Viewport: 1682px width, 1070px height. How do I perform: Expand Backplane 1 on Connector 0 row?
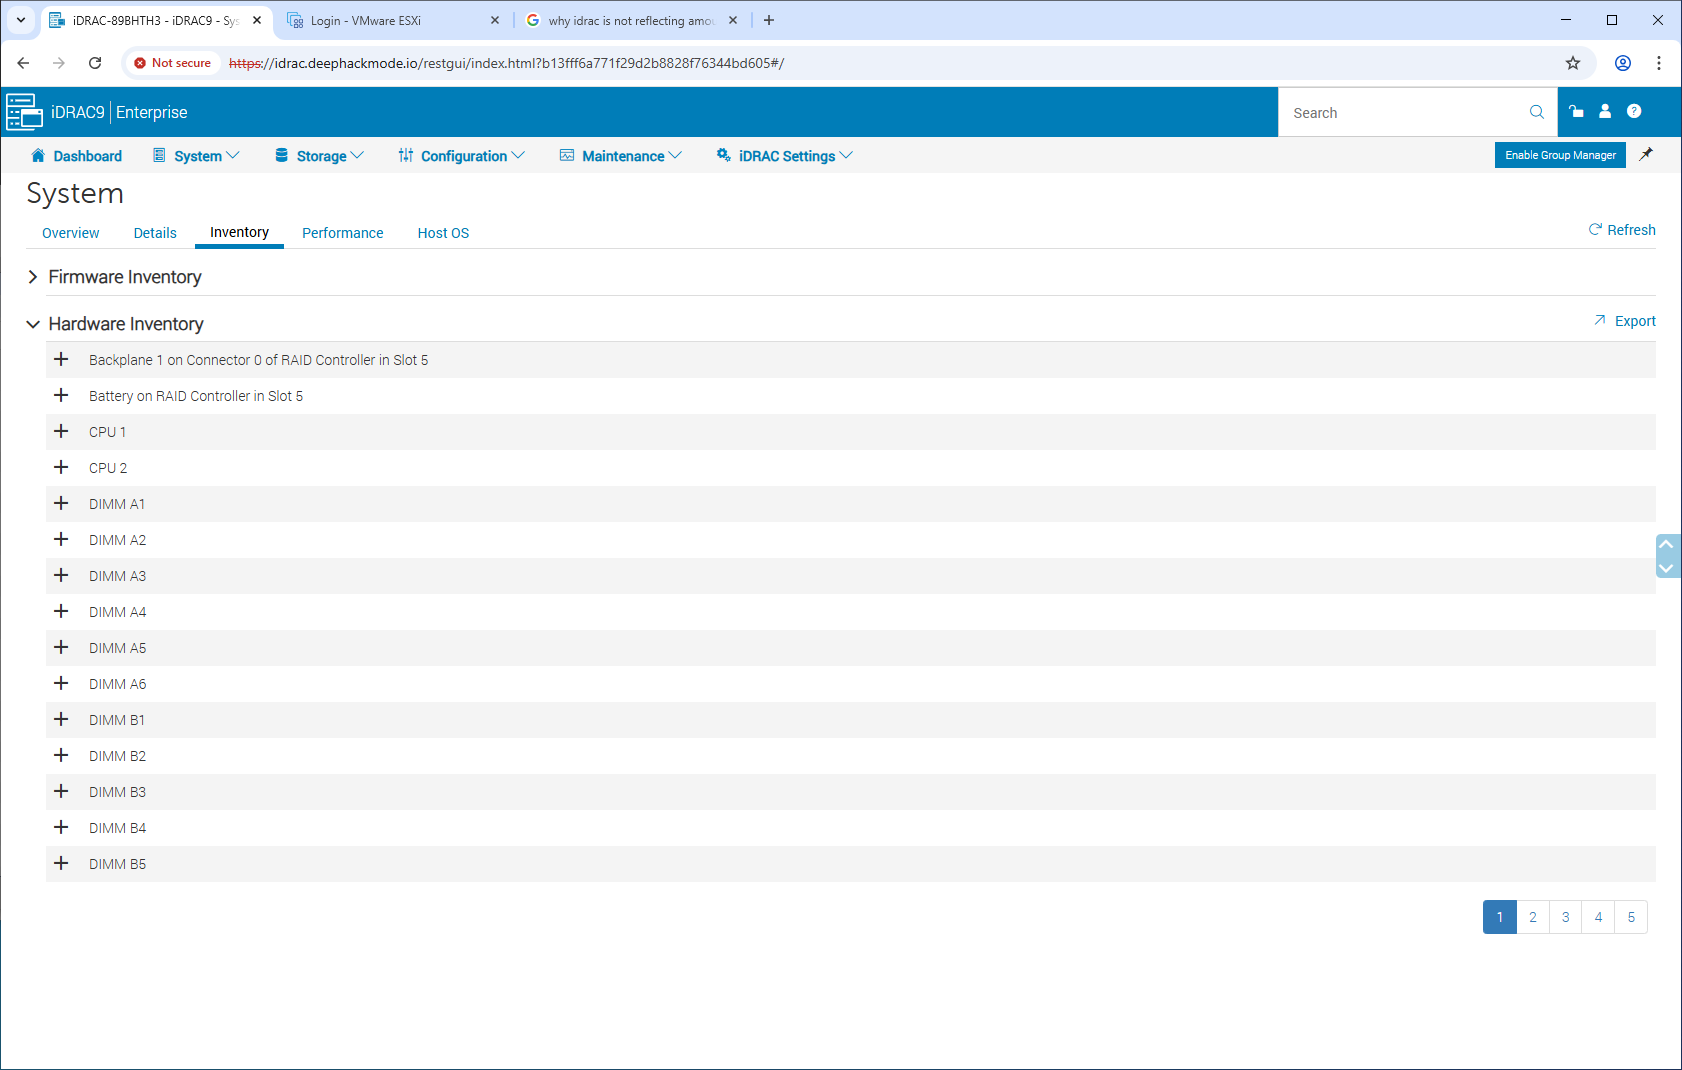[x=61, y=359]
